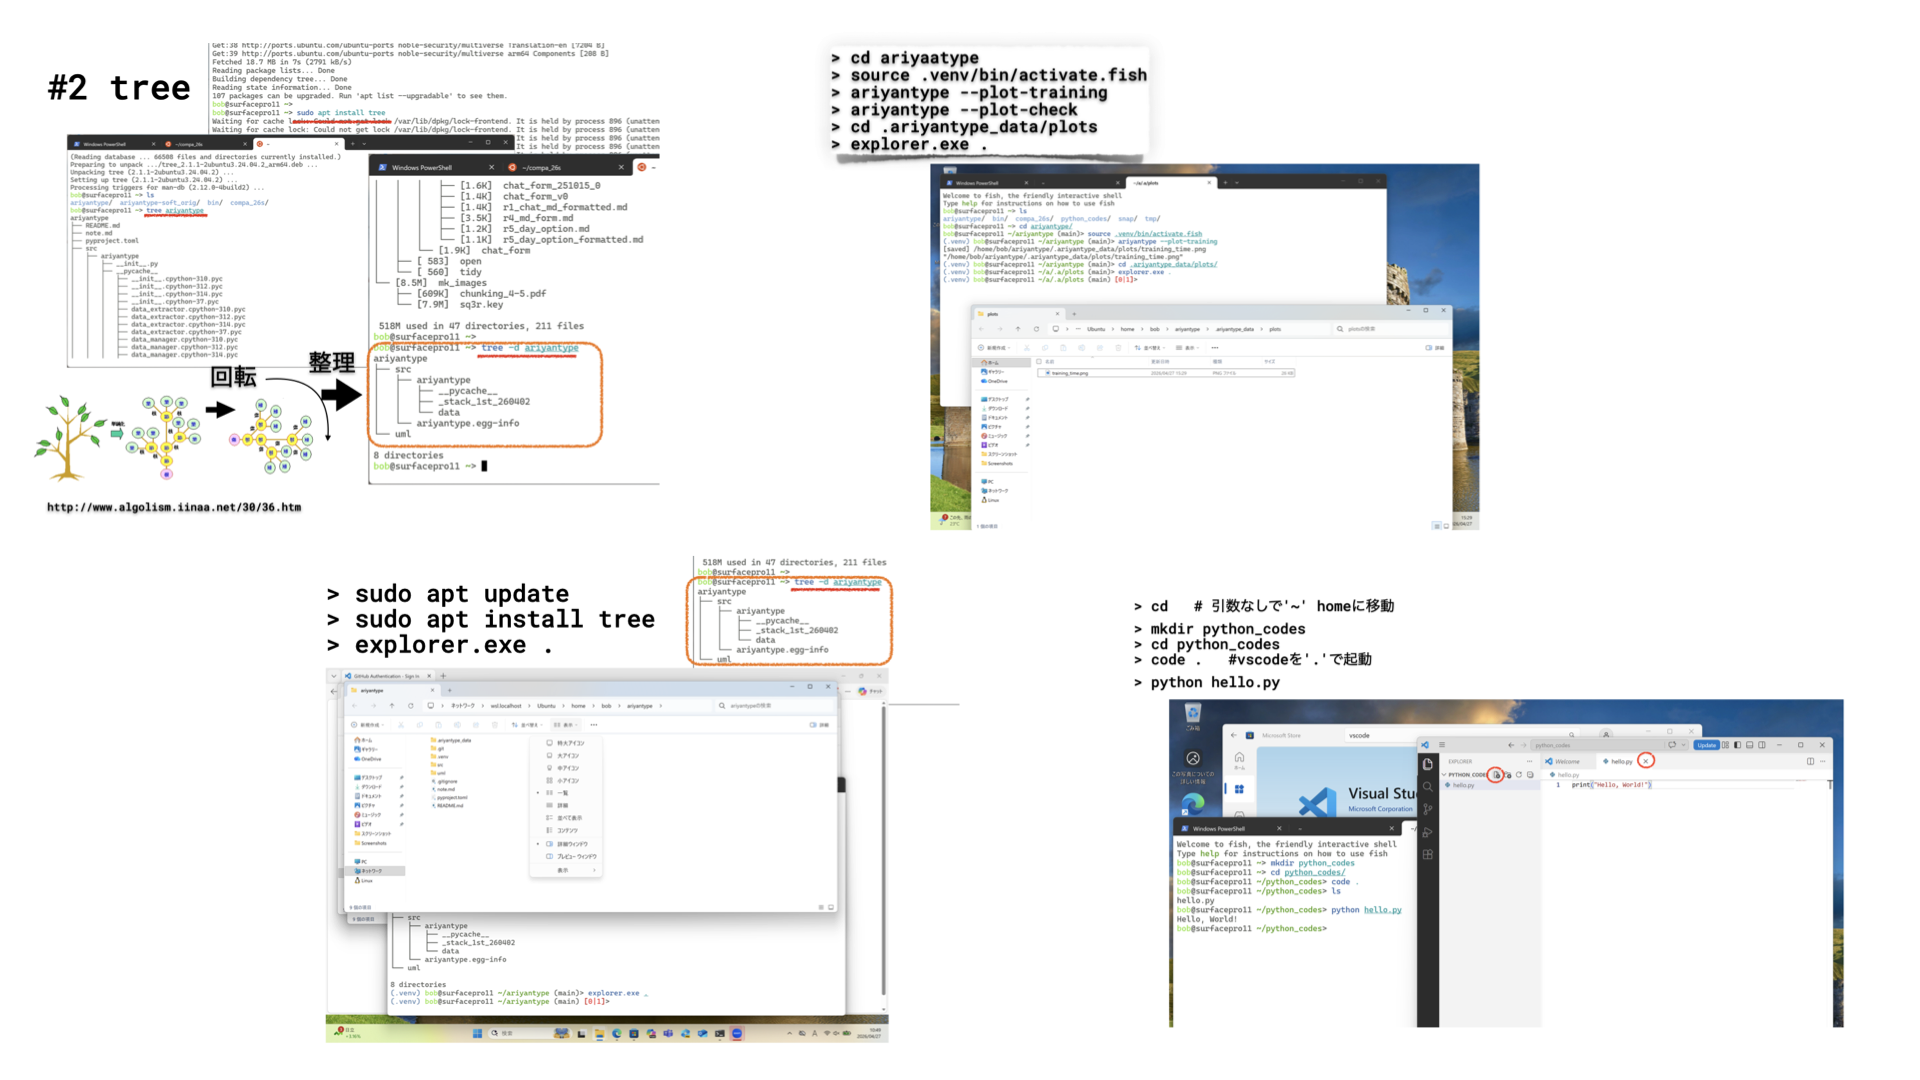
Task: Toggle VS Code bottom panel layout
Action: (x=1750, y=745)
